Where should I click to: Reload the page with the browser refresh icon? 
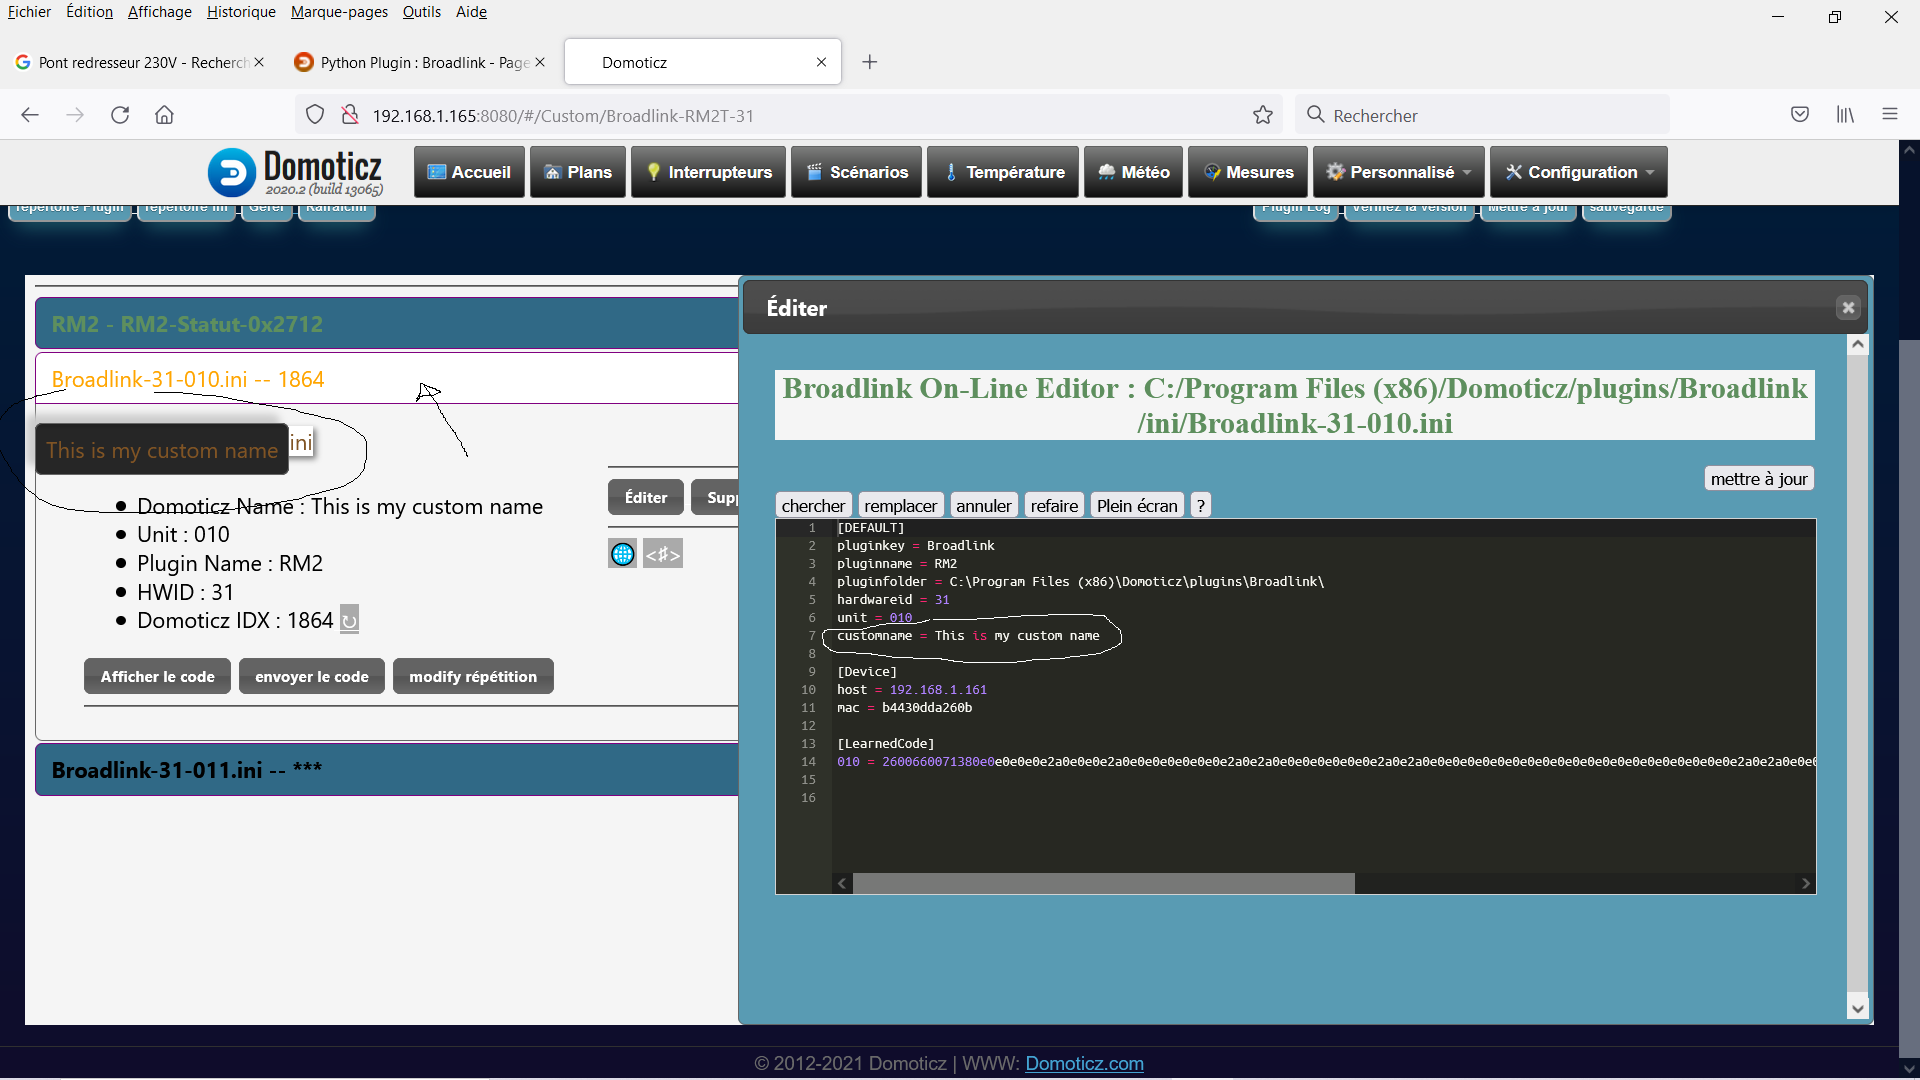click(x=120, y=115)
